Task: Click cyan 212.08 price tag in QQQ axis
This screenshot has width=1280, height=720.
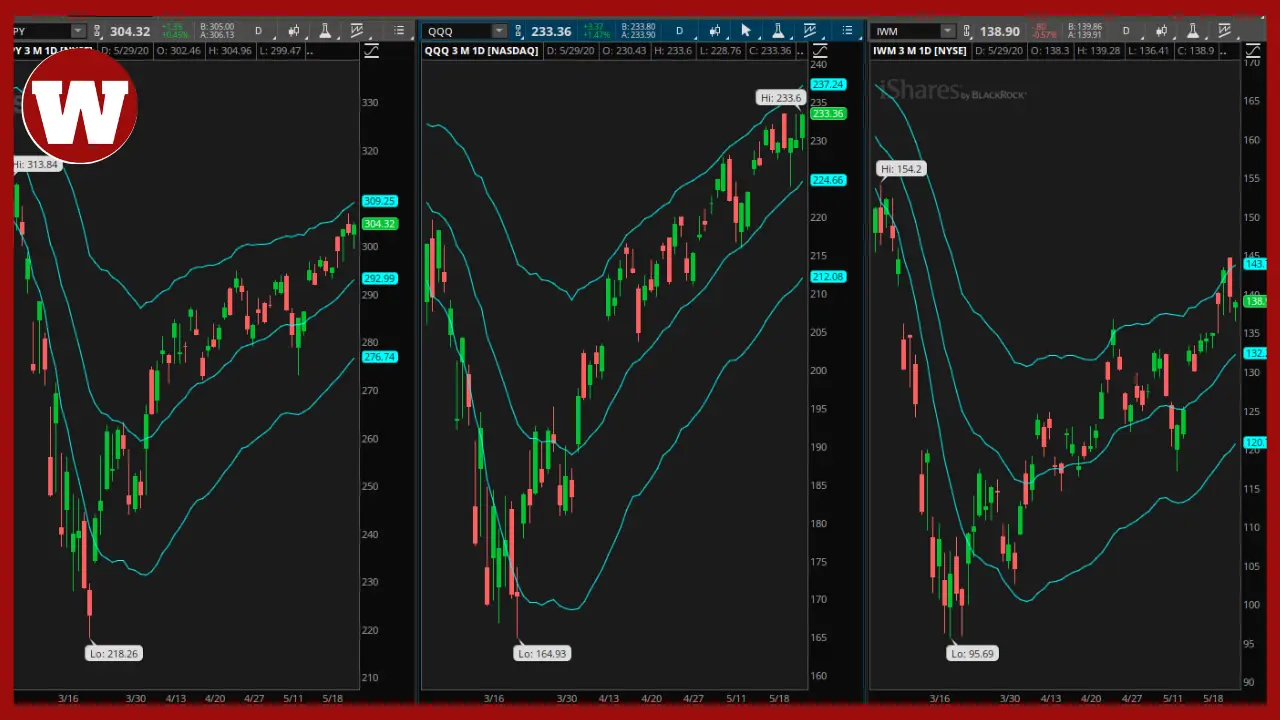Action: pos(828,277)
